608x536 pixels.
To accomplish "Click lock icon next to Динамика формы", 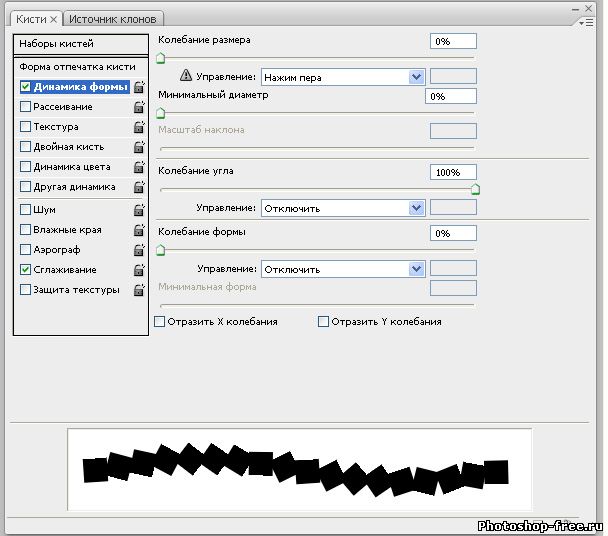I will tap(139, 87).
